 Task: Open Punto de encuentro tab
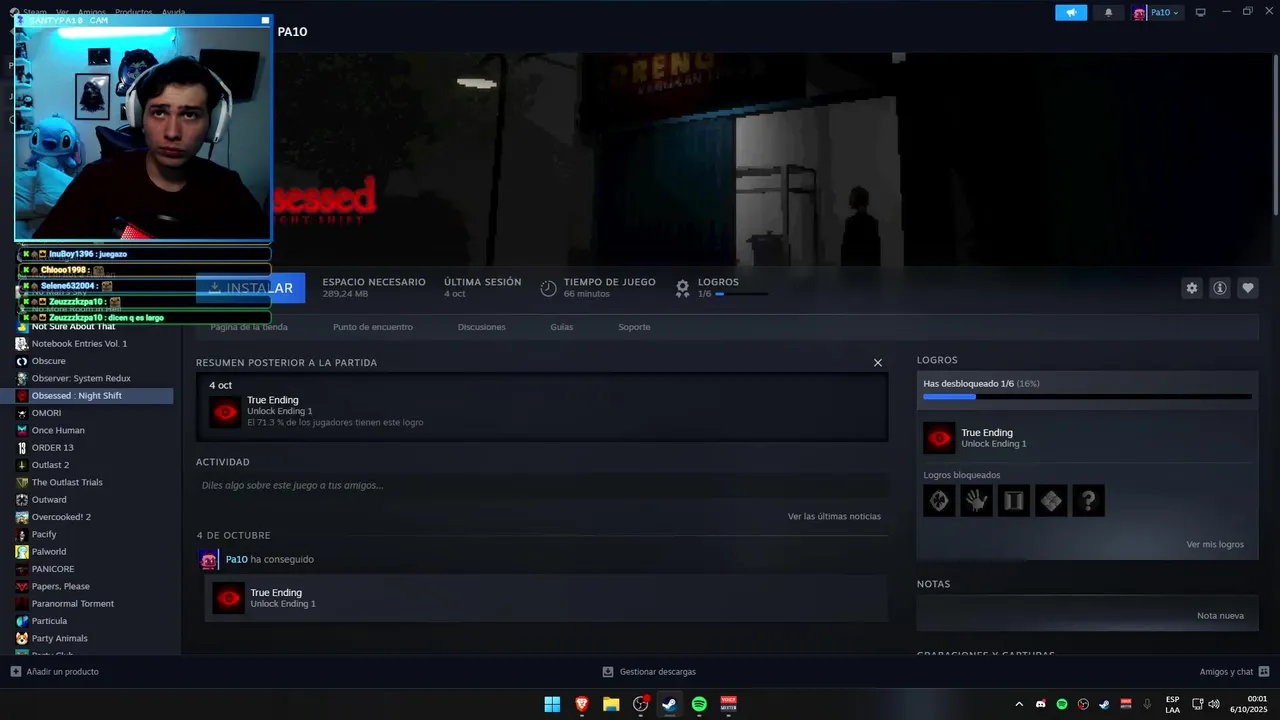tap(373, 327)
